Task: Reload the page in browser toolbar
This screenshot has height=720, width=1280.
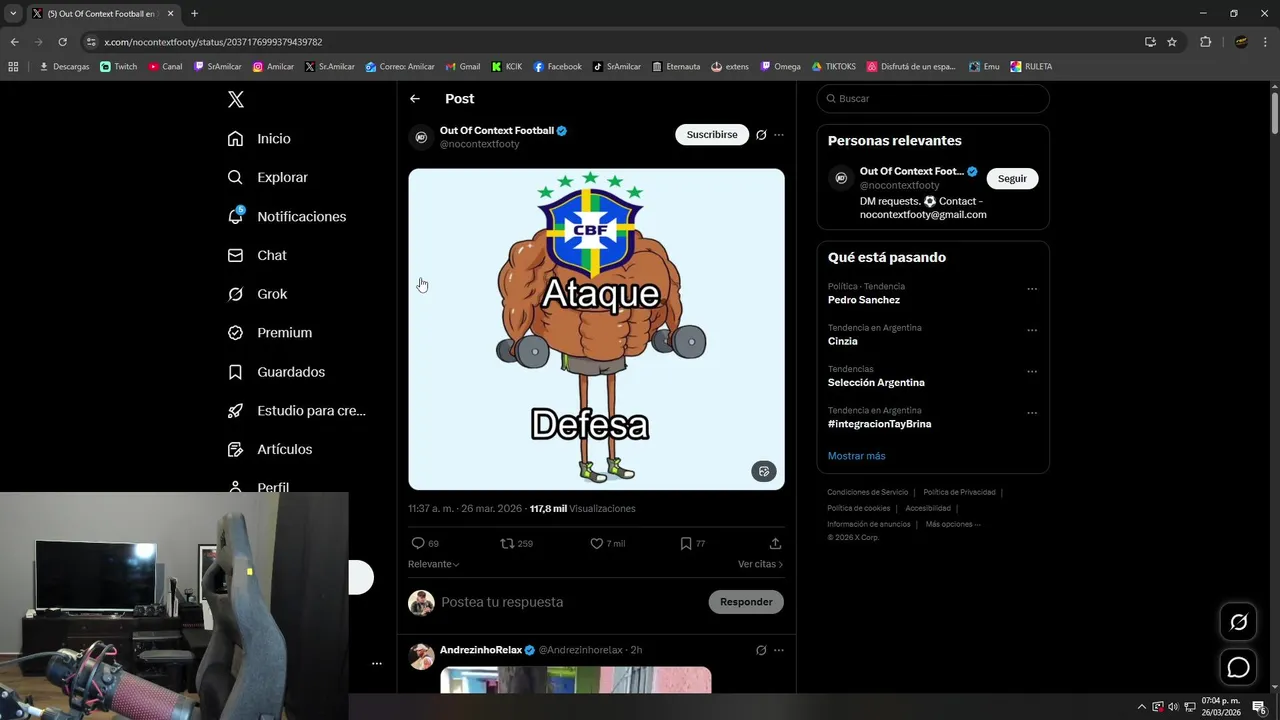Action: 62,42
